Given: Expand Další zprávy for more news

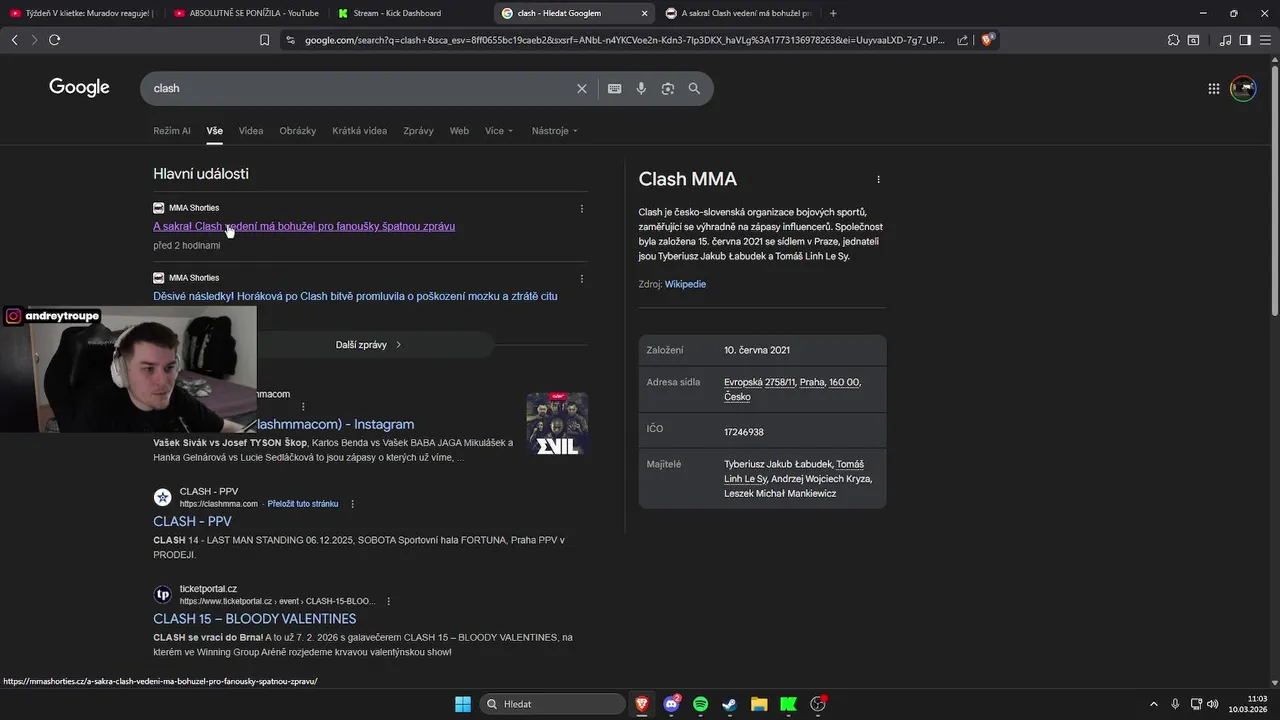Looking at the screenshot, I should (x=368, y=345).
